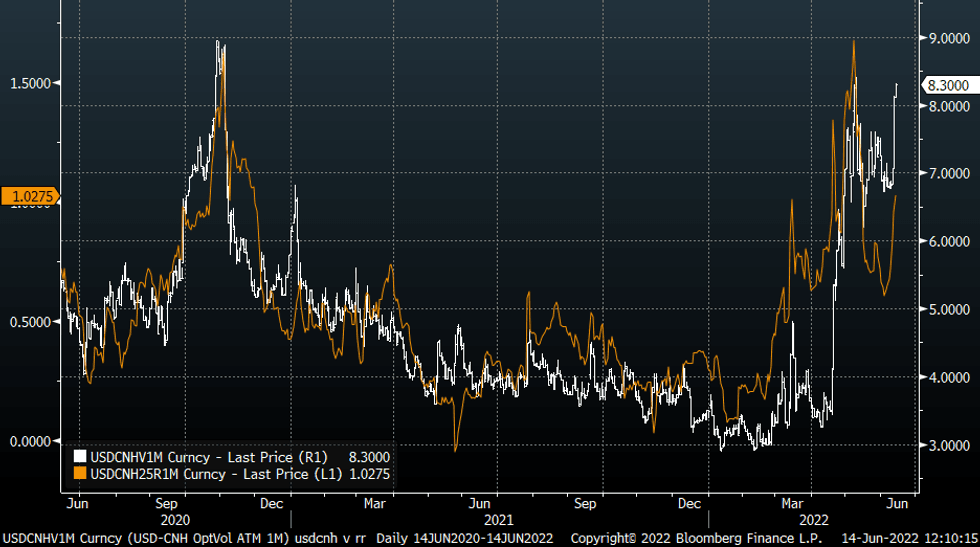Click the Daily 14JUN2020-14JUN2022 date range text

coord(464,538)
